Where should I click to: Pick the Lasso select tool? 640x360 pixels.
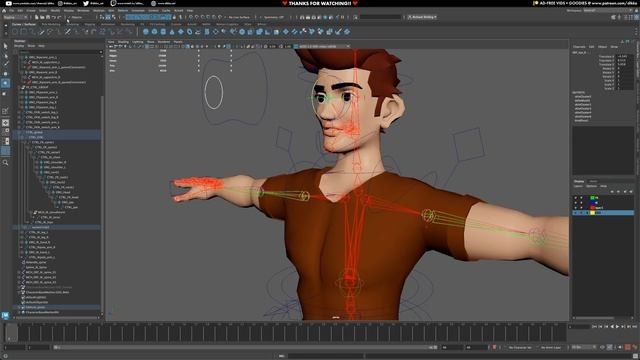click(x=5, y=55)
